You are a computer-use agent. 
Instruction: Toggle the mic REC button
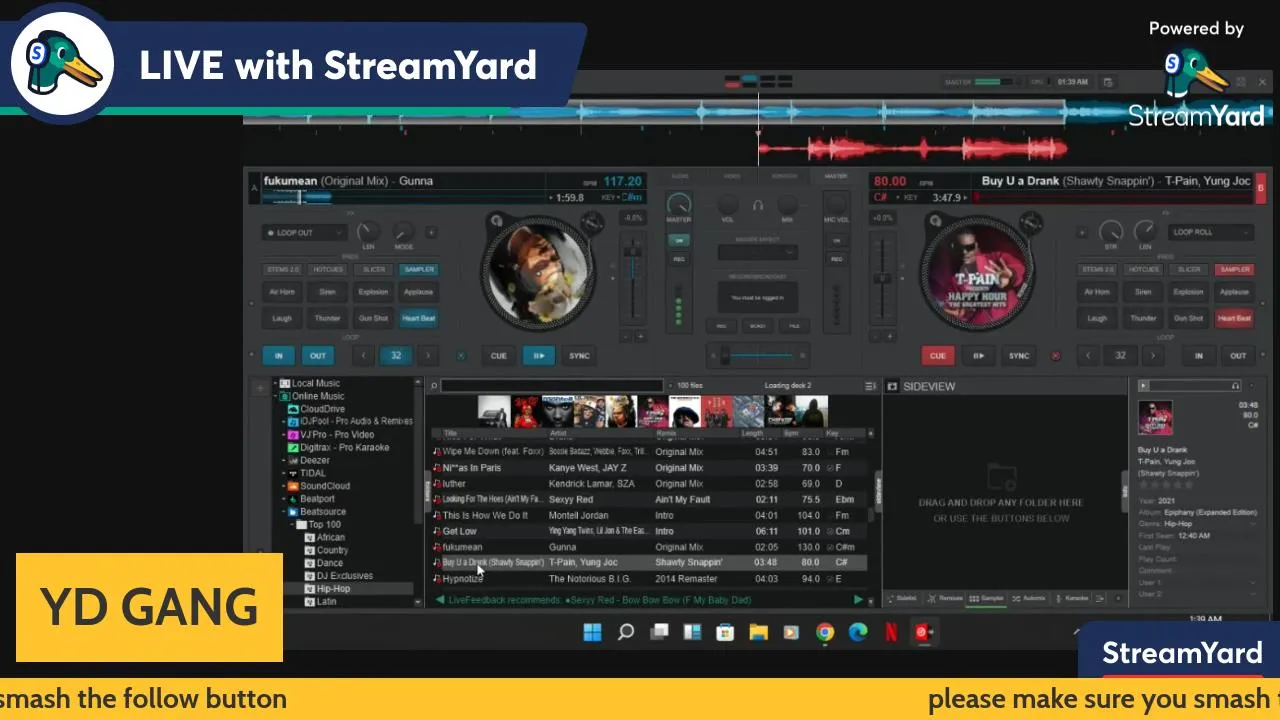836,259
